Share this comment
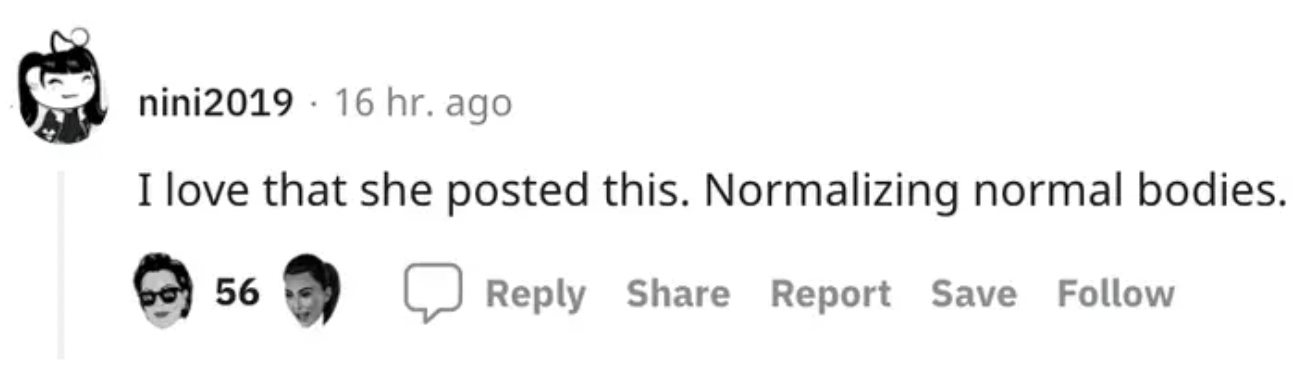This screenshot has height=380, width=1316. pos(678,294)
